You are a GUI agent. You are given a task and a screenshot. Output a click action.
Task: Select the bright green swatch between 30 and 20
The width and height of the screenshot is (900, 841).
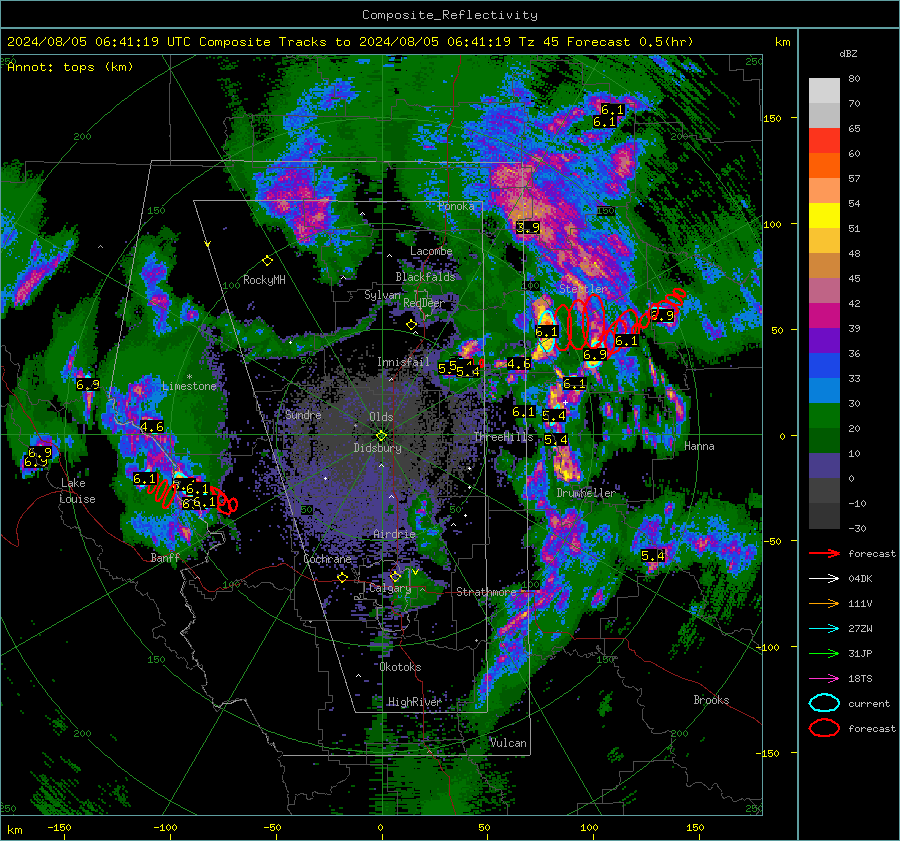[x=824, y=416]
